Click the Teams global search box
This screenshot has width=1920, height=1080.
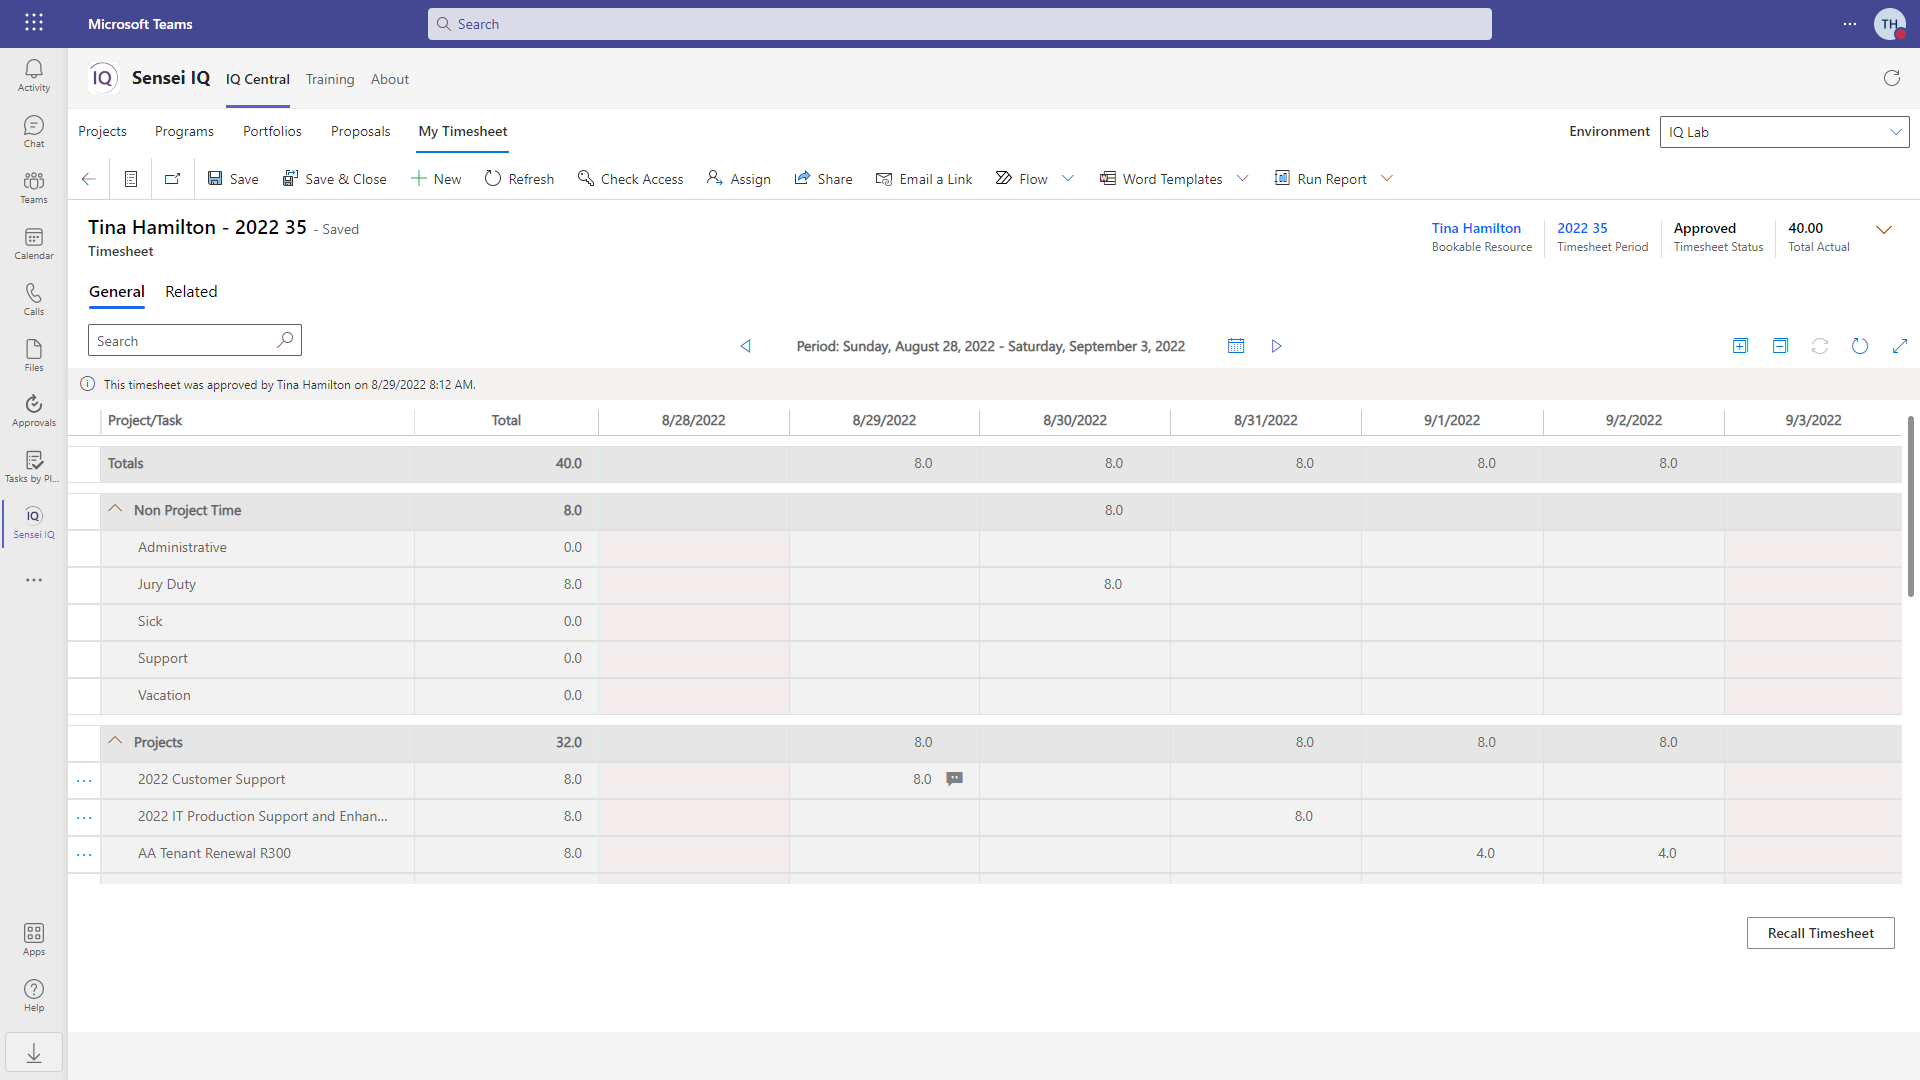[x=959, y=24]
